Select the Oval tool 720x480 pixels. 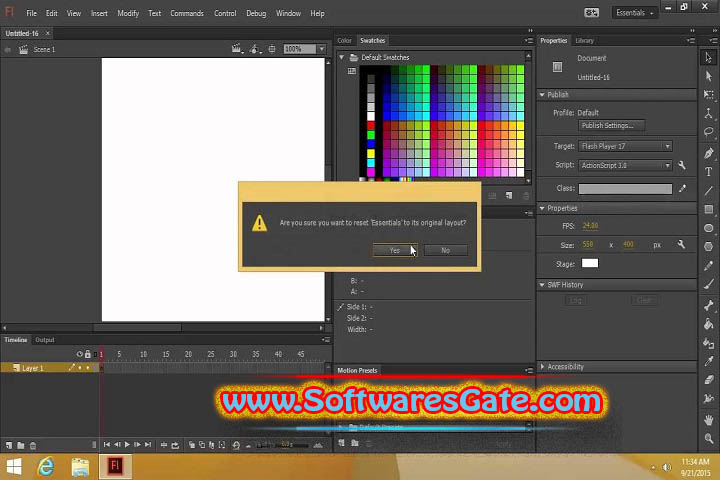709,228
